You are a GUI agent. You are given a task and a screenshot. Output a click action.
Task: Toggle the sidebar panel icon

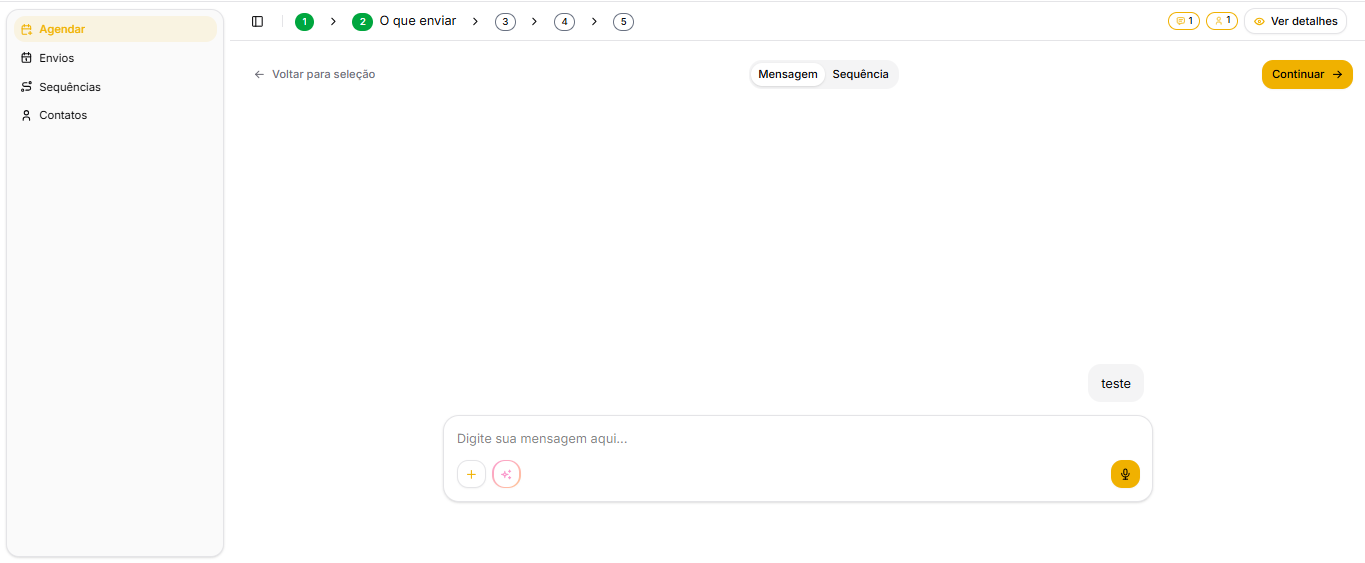click(x=257, y=21)
